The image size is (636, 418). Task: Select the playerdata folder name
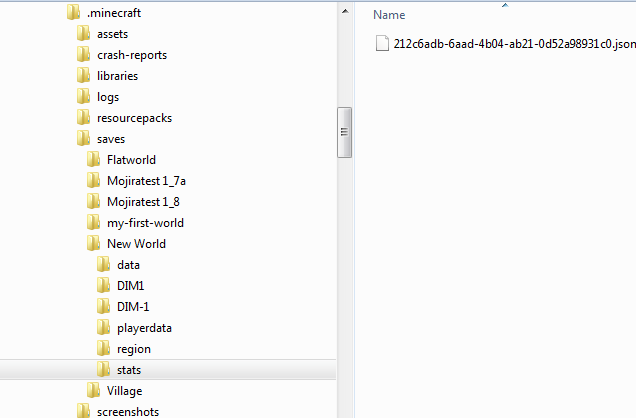point(144,328)
